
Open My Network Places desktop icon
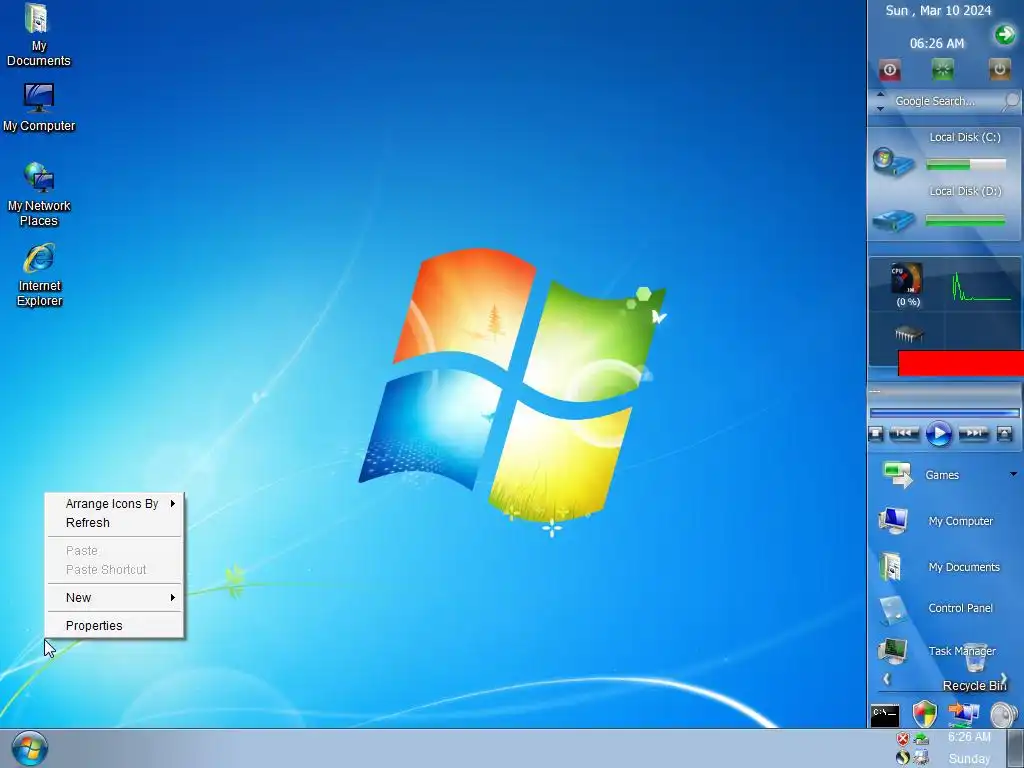coord(39,195)
